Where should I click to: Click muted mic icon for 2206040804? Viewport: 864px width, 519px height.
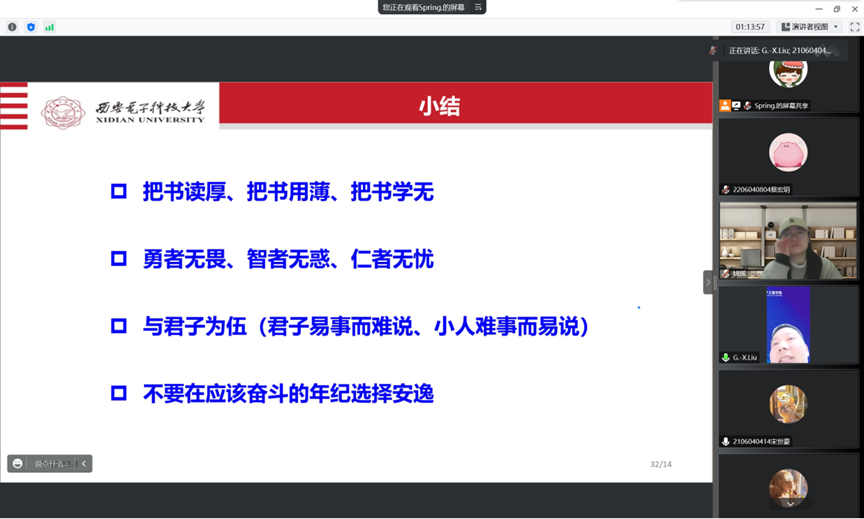pos(726,189)
